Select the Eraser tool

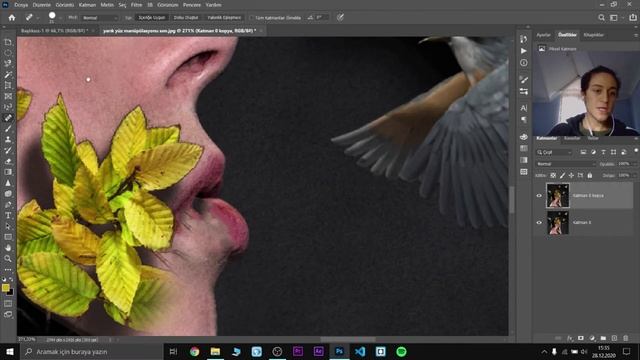coord(8,161)
